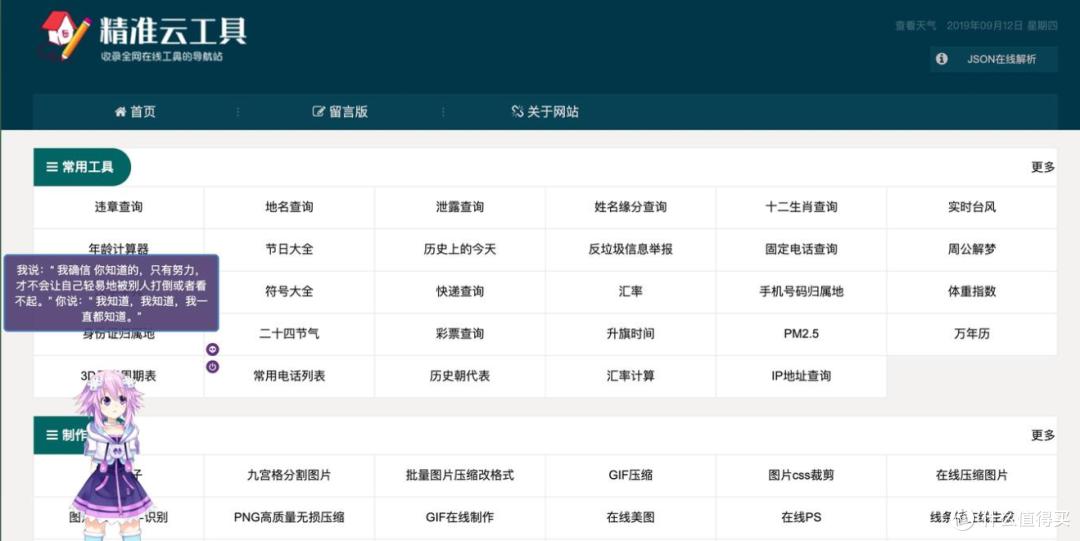Open the 批量图片压缩改格式 tool
1080x541 pixels.
460,475
